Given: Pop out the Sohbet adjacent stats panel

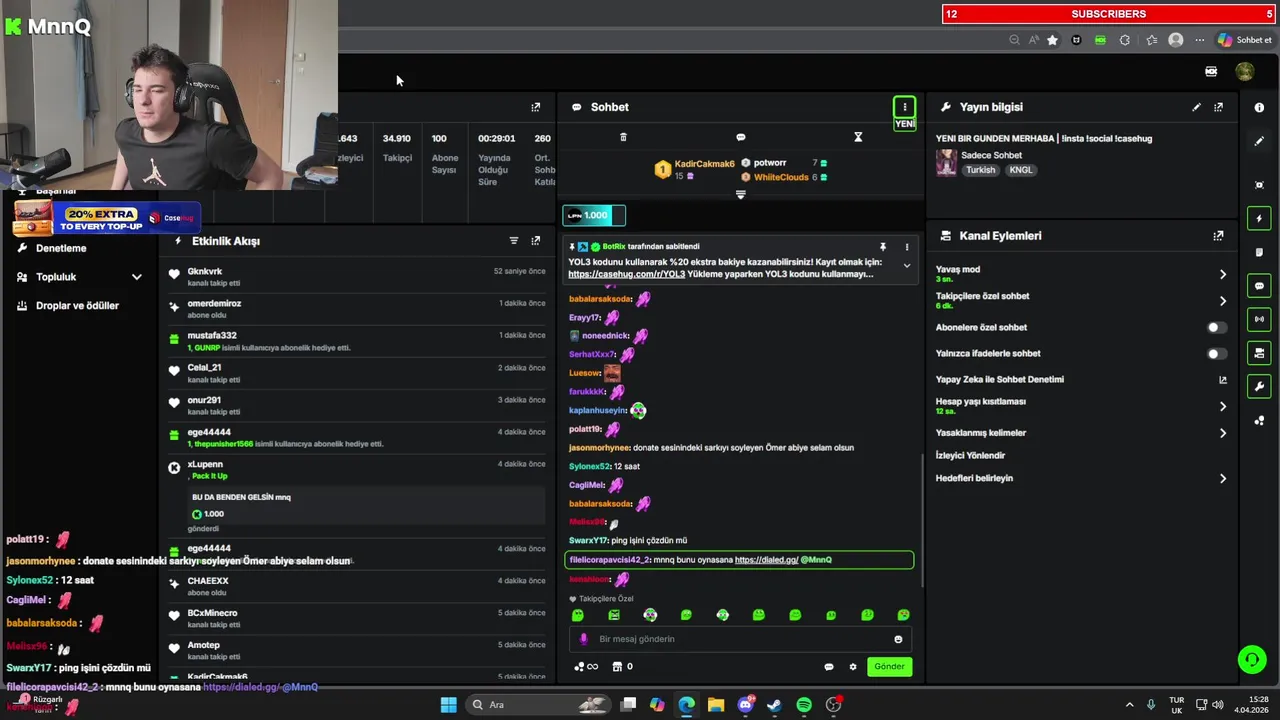Looking at the screenshot, I should pyautogui.click(x=536, y=107).
